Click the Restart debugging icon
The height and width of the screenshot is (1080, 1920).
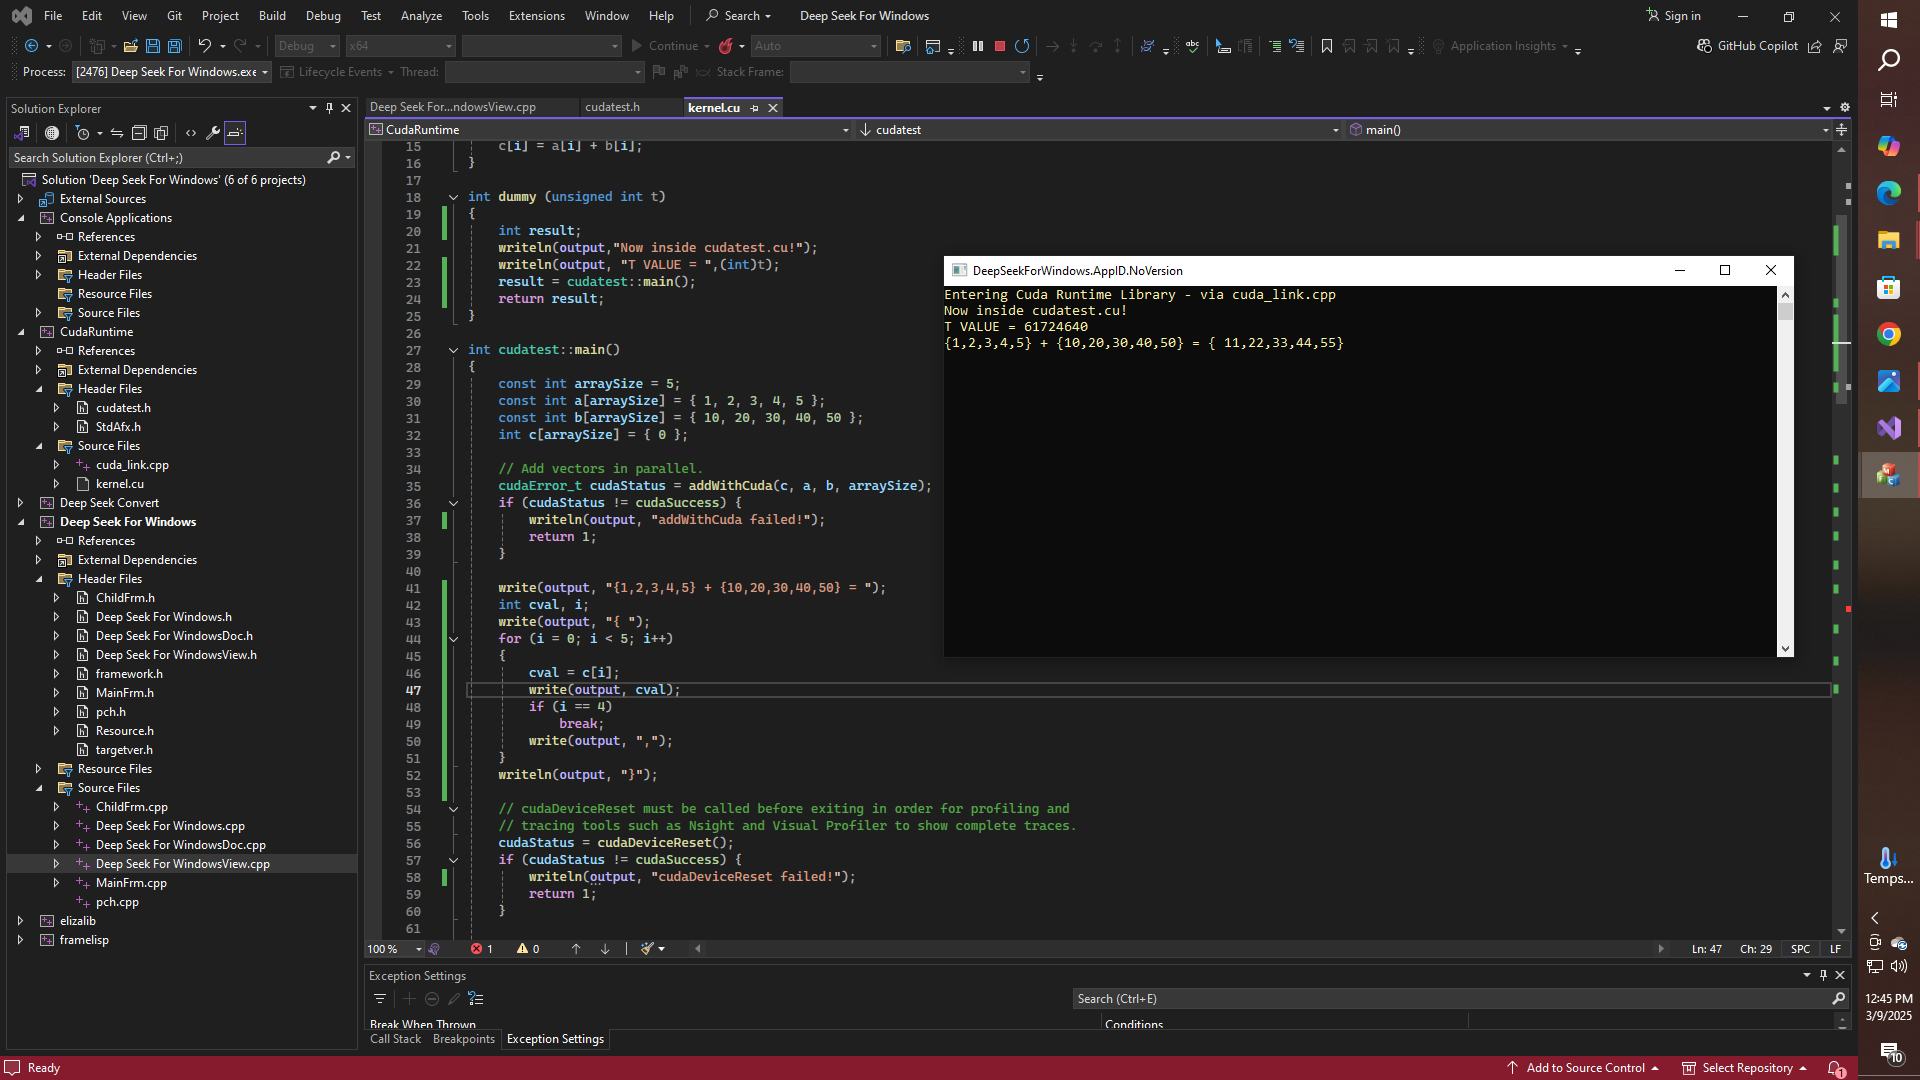point(1022,46)
